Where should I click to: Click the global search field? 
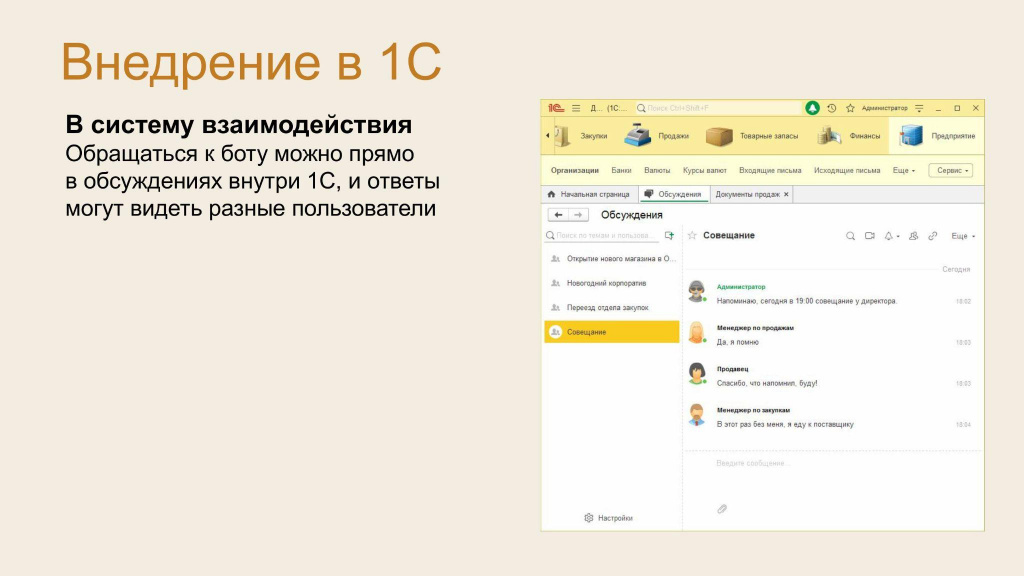[718, 108]
